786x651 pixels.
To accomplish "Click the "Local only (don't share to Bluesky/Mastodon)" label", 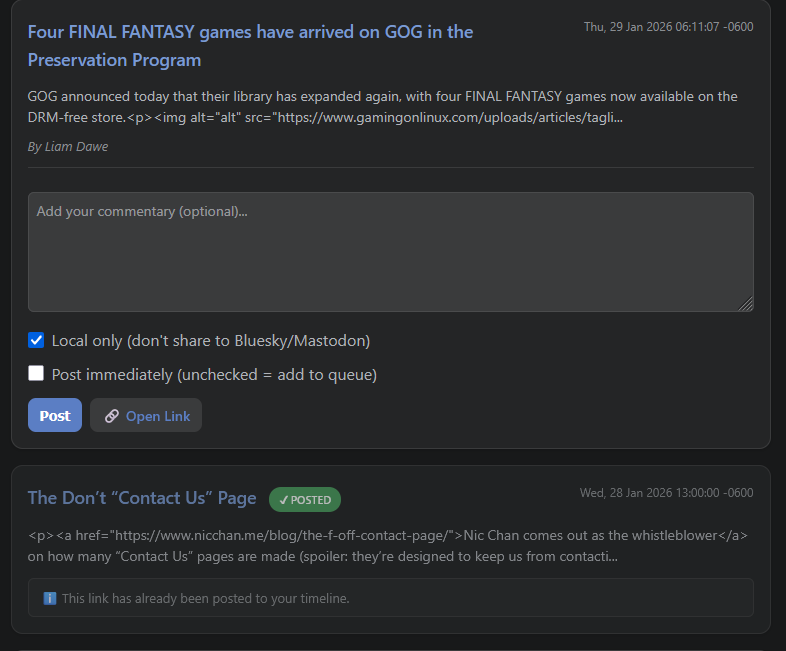I will point(211,341).
